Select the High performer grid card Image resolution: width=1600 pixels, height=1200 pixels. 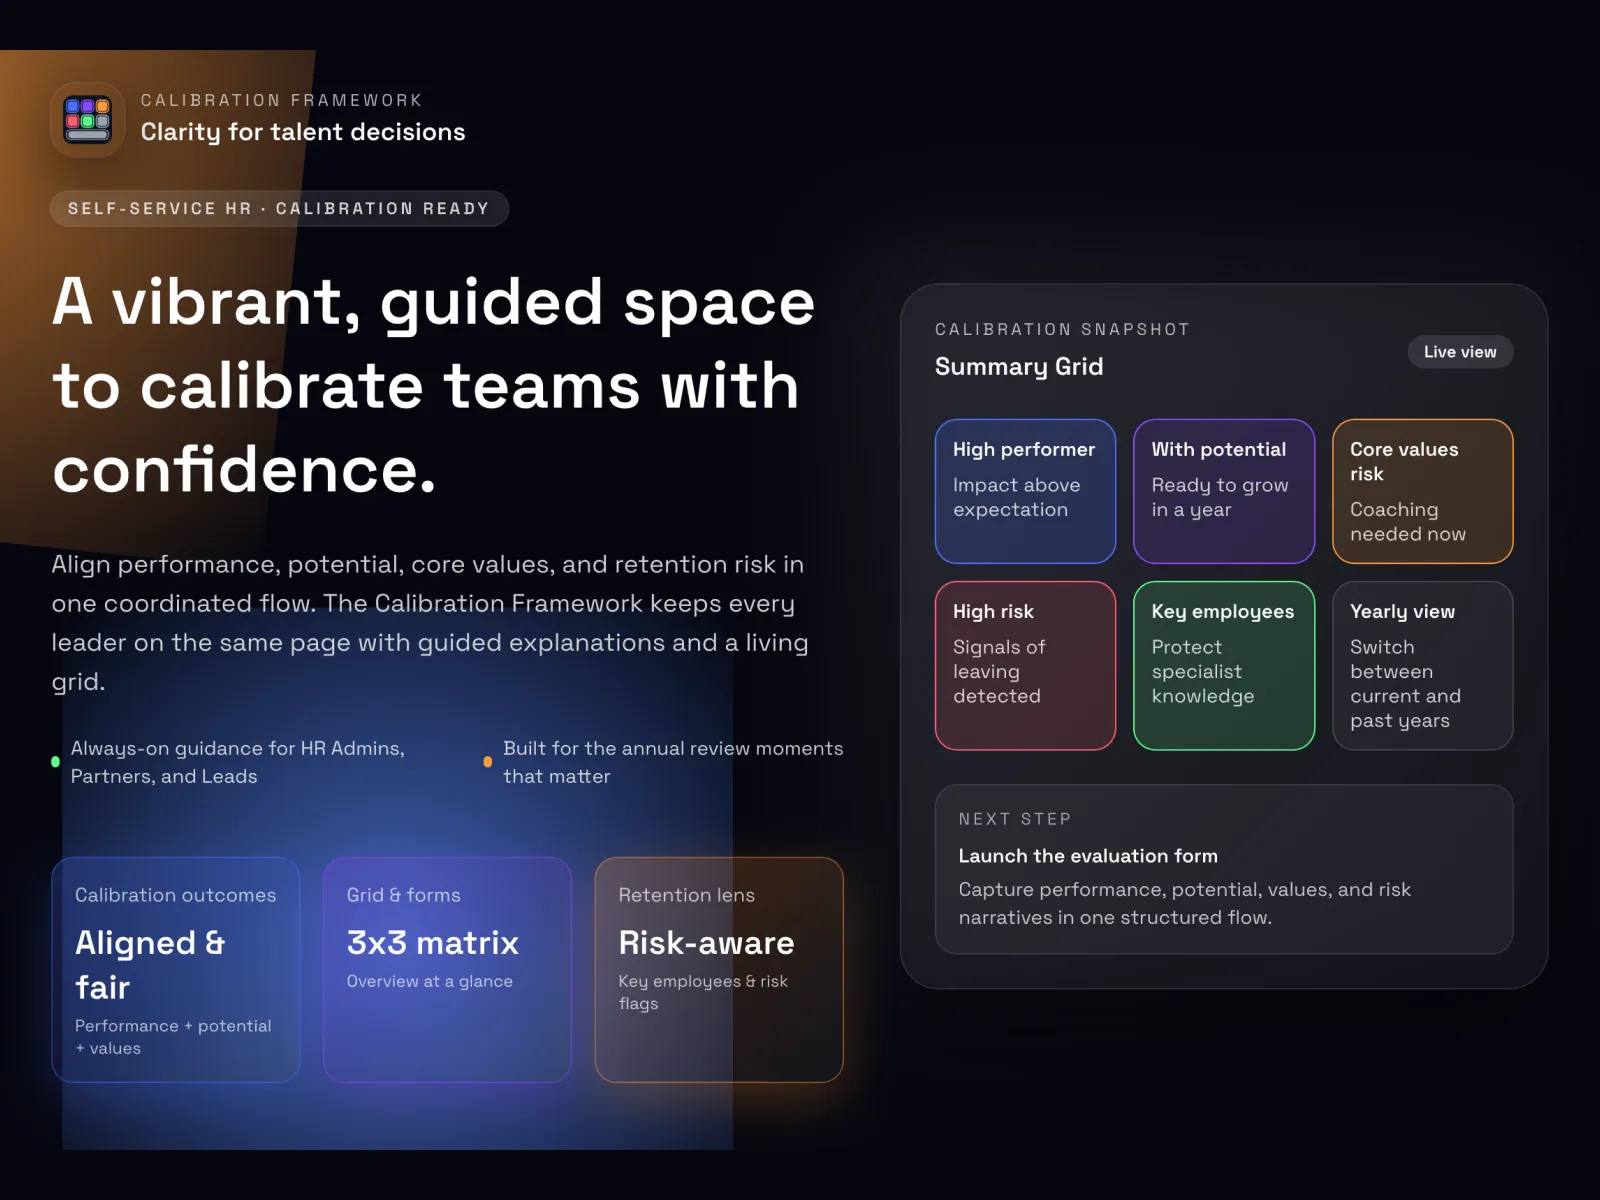1024,491
